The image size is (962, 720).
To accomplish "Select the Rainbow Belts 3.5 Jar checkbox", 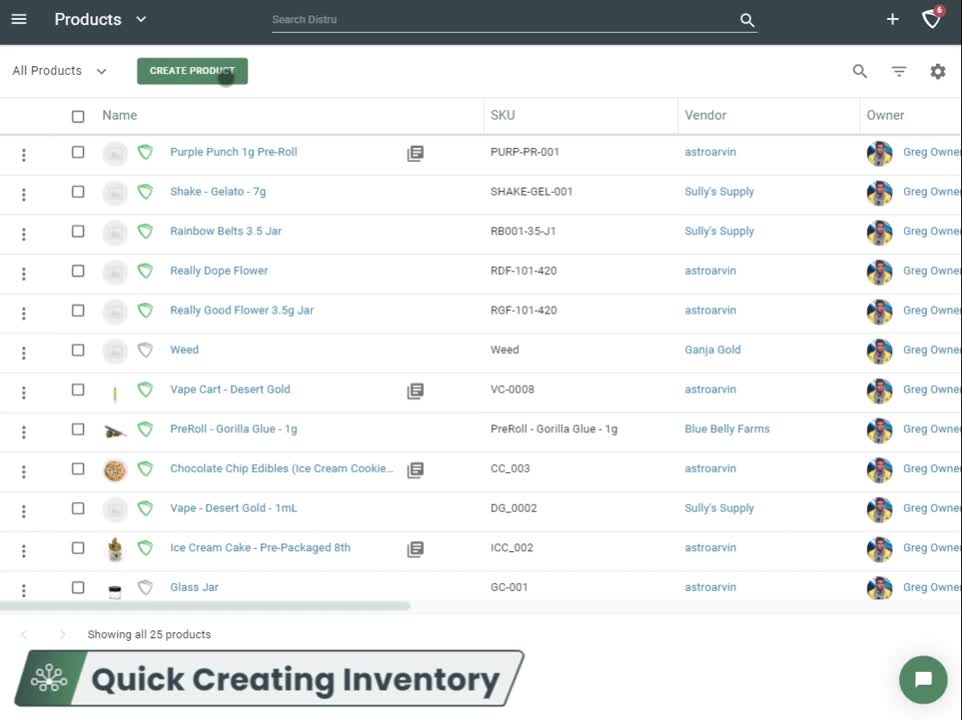I will pos(78,231).
